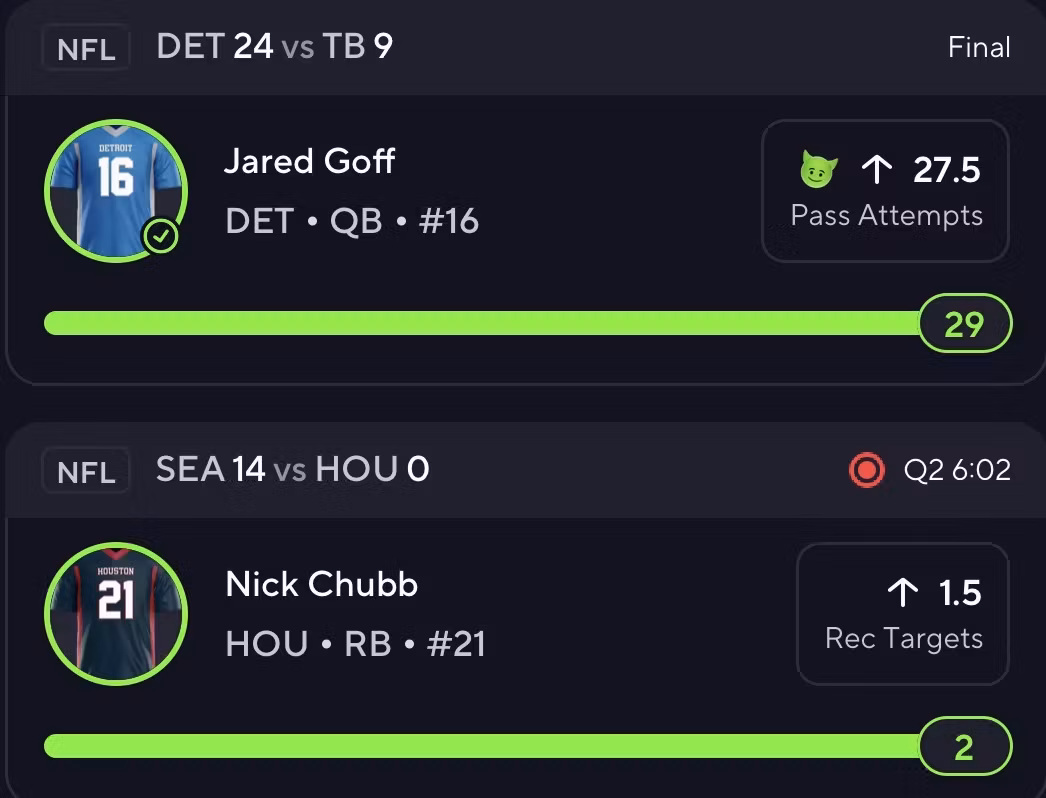Click the 2 stat value bubble
Screen dimensions: 1046x798
point(964,747)
